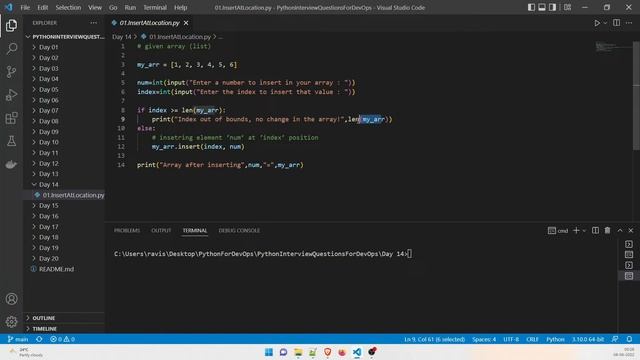
Task: Open the Accounts menu icon
Action: click(11, 299)
